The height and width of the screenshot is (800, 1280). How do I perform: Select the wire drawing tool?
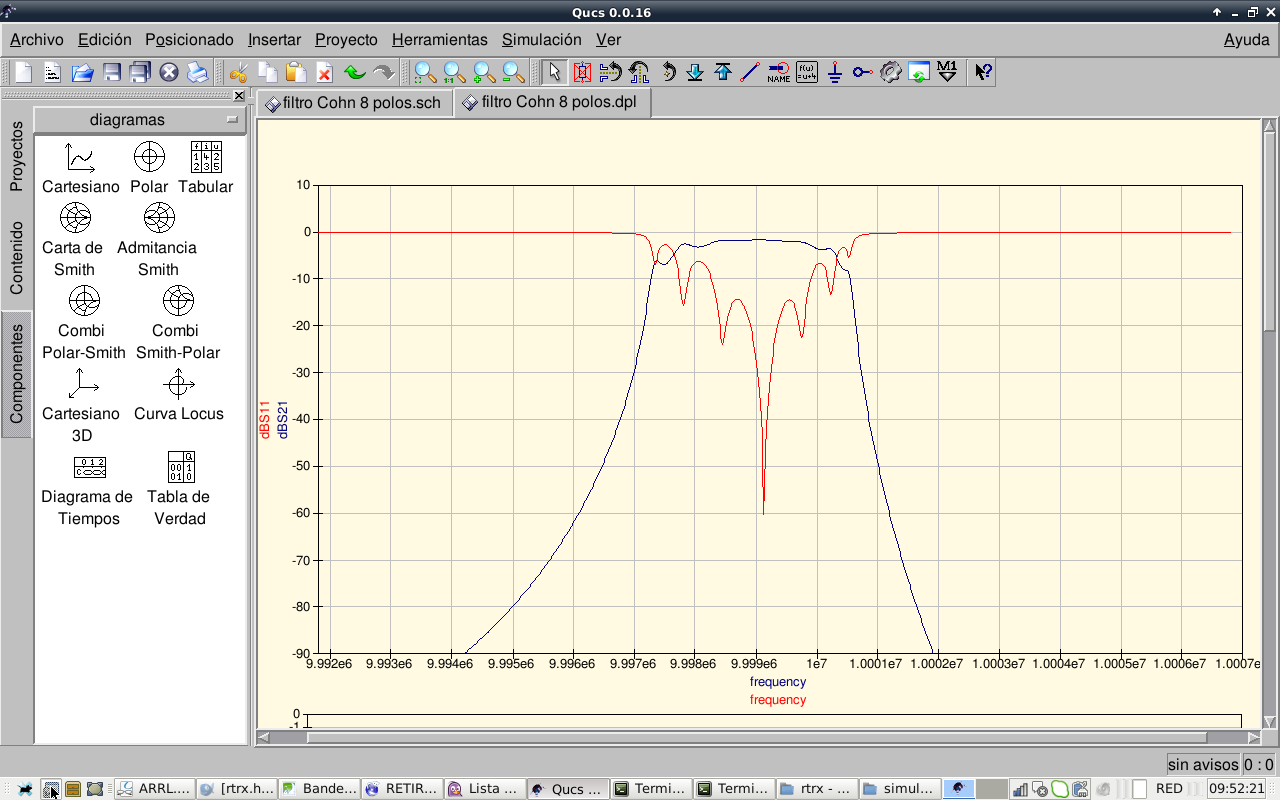pos(750,72)
